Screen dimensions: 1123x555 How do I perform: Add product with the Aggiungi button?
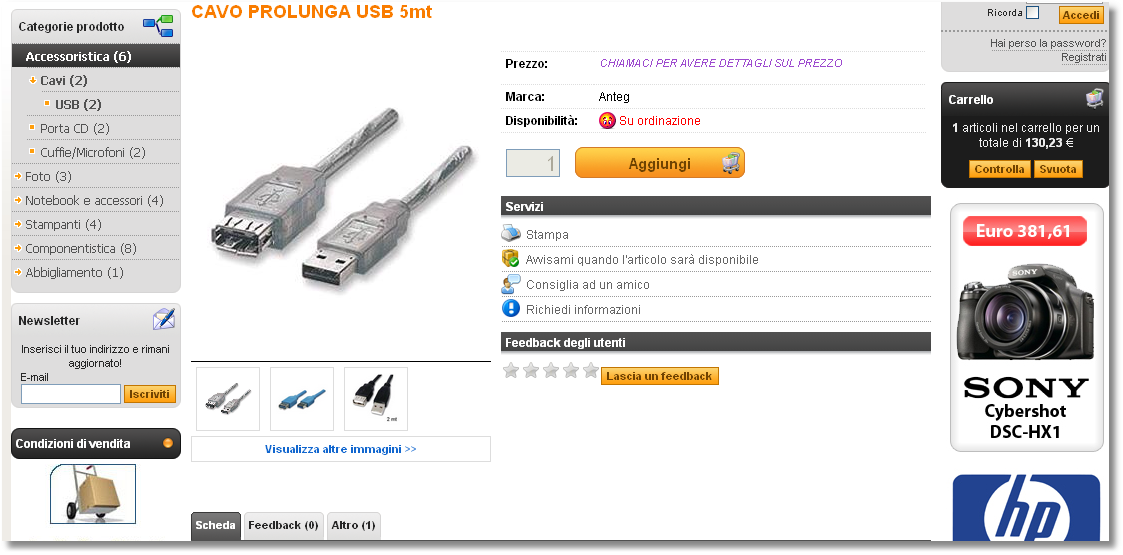pyautogui.click(x=660, y=163)
